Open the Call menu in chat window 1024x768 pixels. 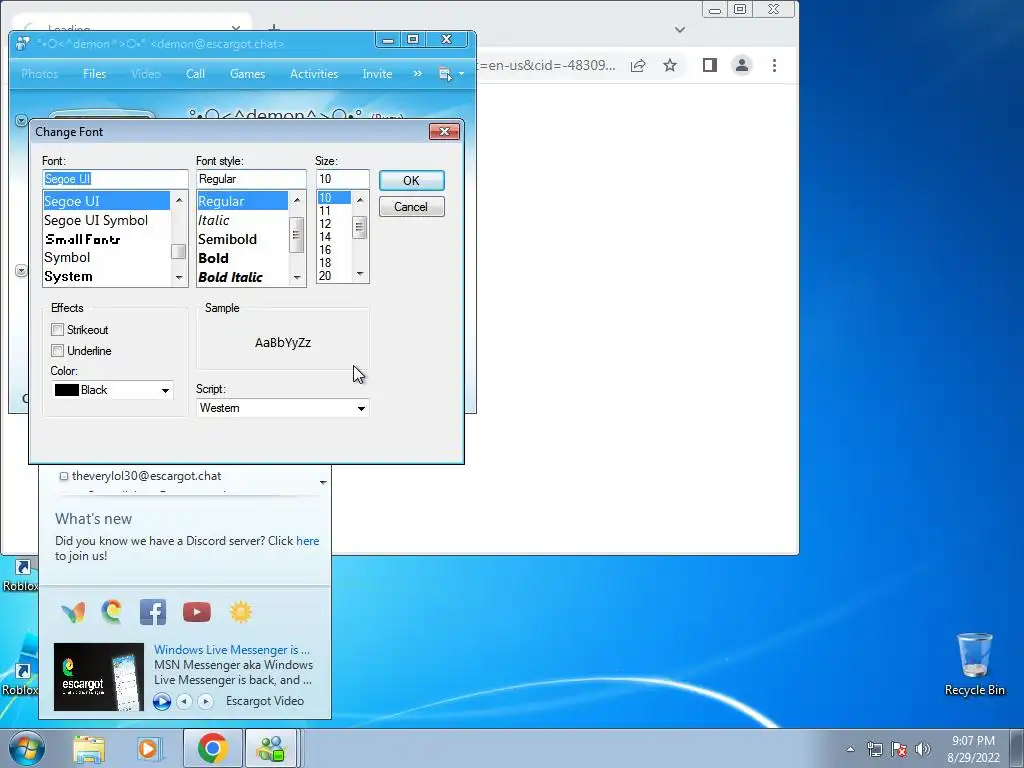pyautogui.click(x=195, y=74)
